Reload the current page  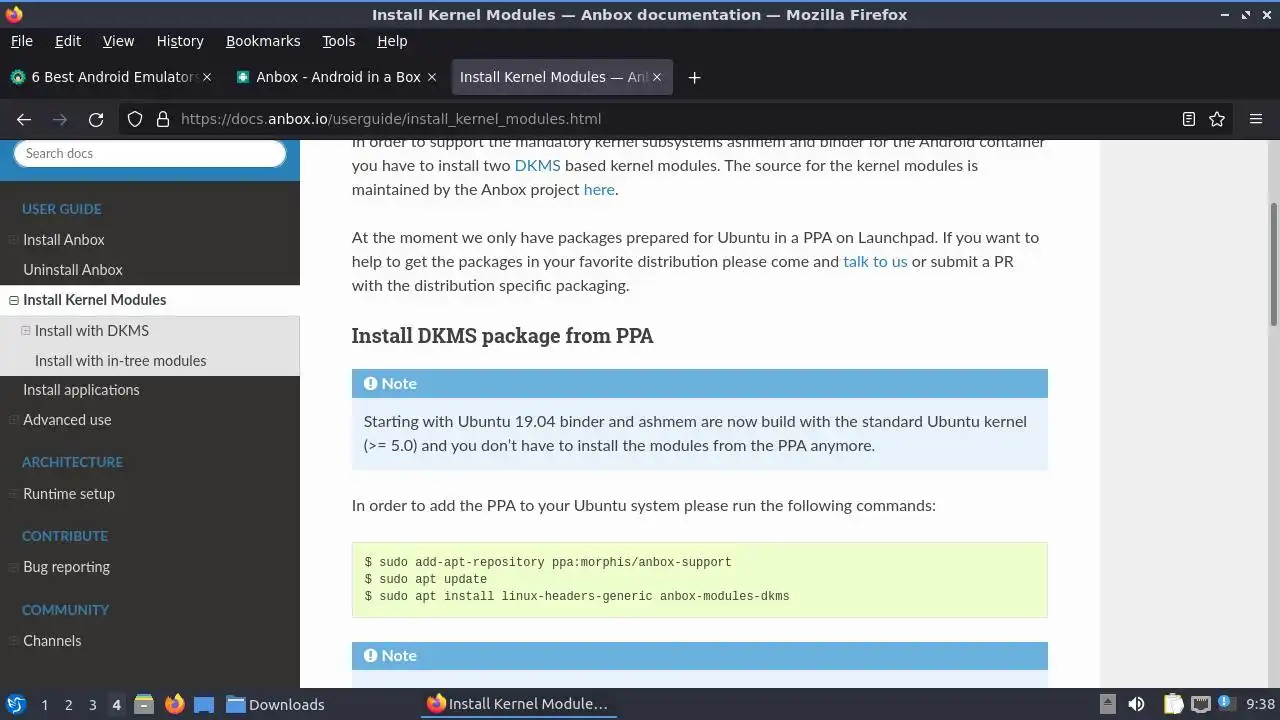pyautogui.click(x=96, y=119)
